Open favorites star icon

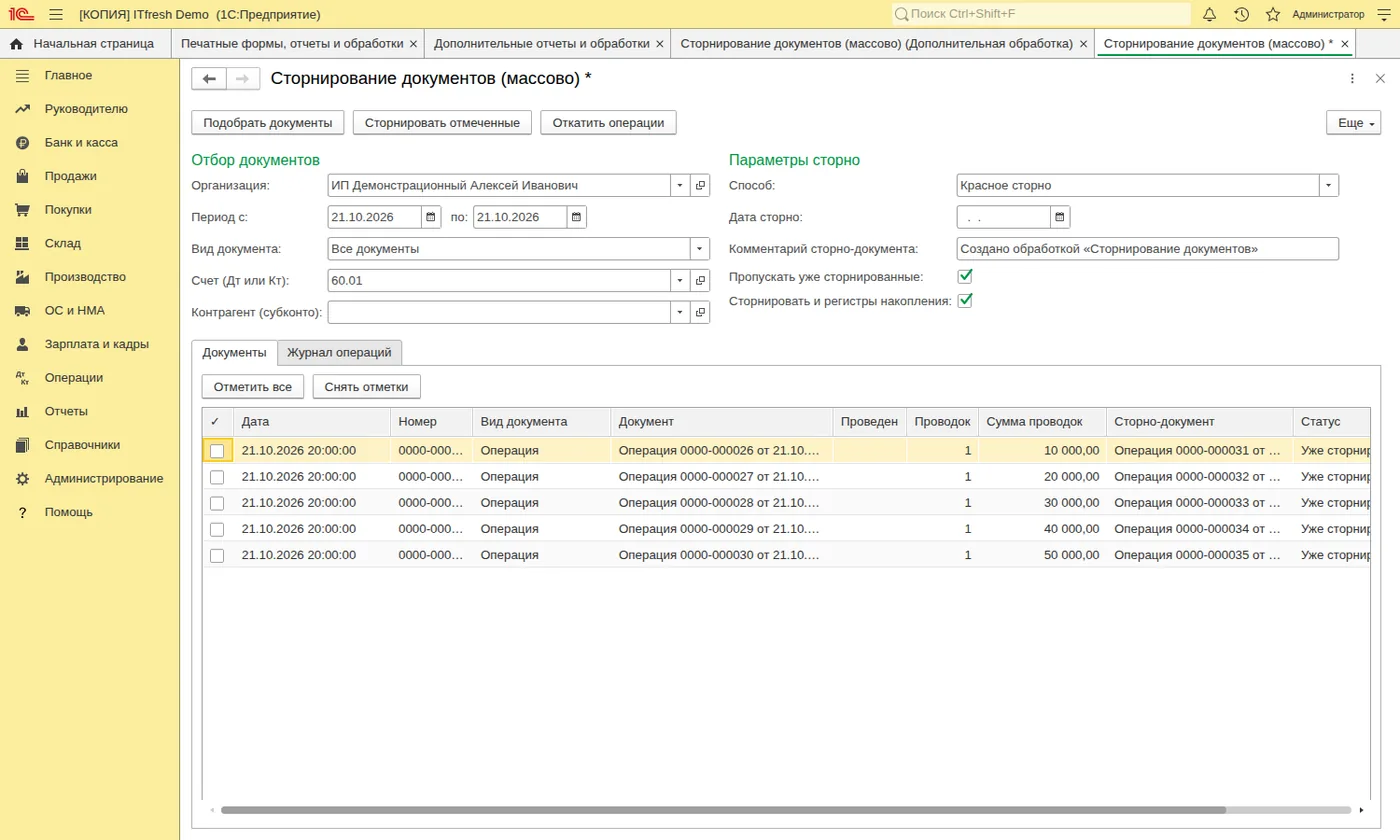pyautogui.click(x=1273, y=14)
